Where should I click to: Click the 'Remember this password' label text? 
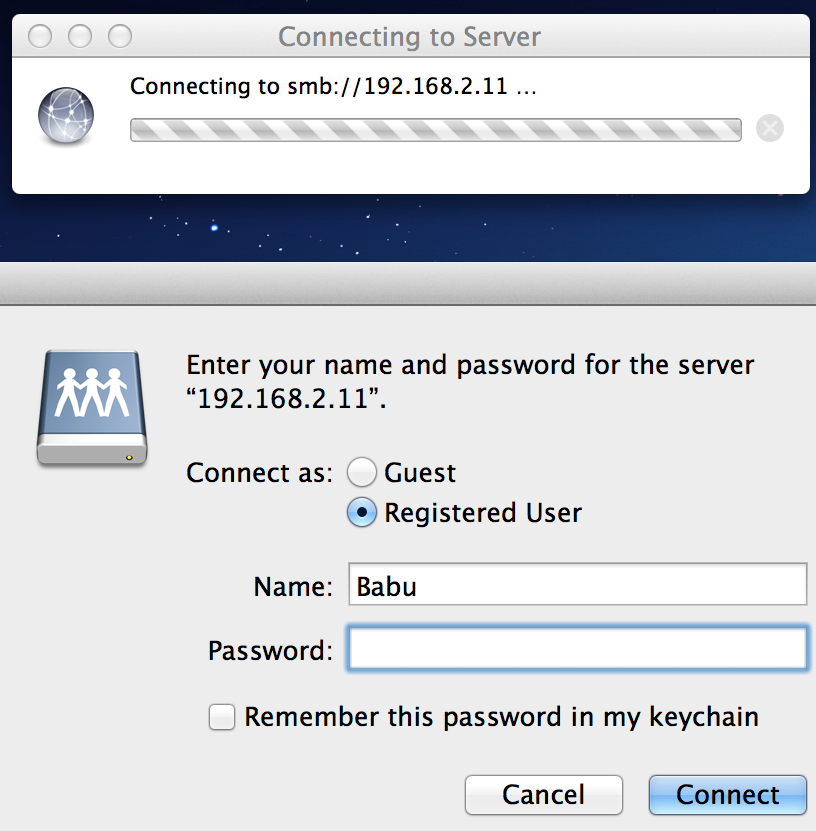click(501, 718)
